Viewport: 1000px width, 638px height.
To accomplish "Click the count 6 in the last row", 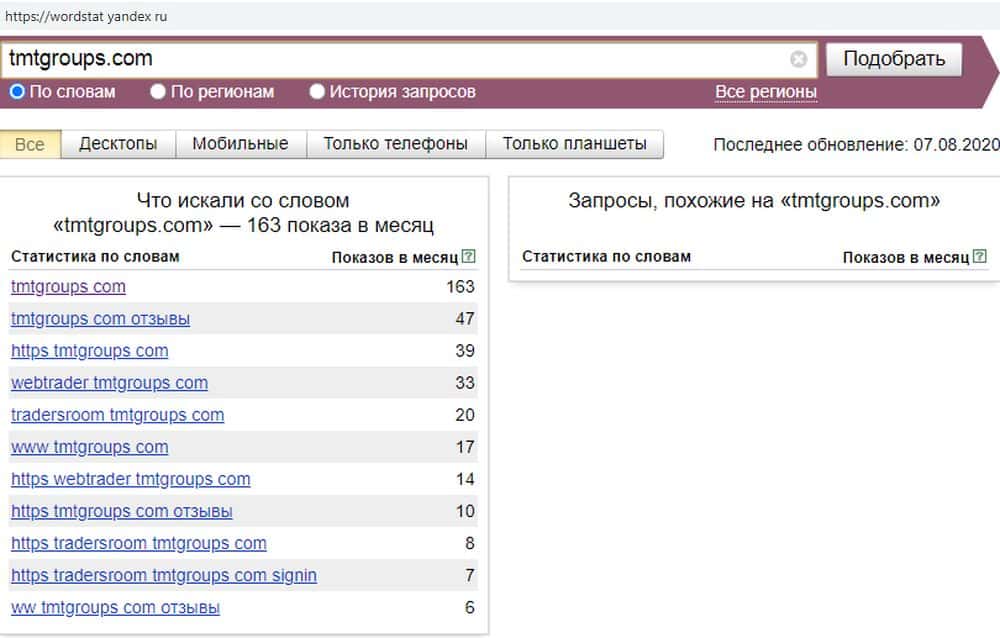I will click(x=470, y=607).
